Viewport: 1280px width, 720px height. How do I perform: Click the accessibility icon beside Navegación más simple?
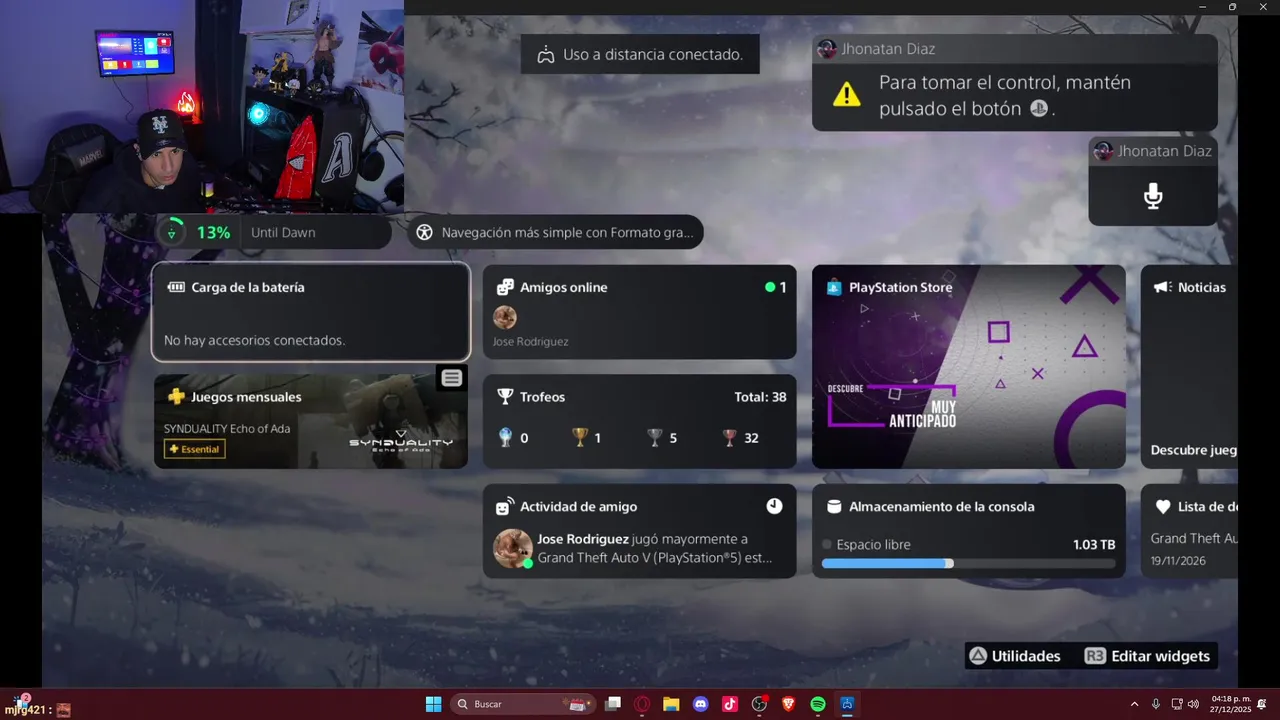coord(424,232)
